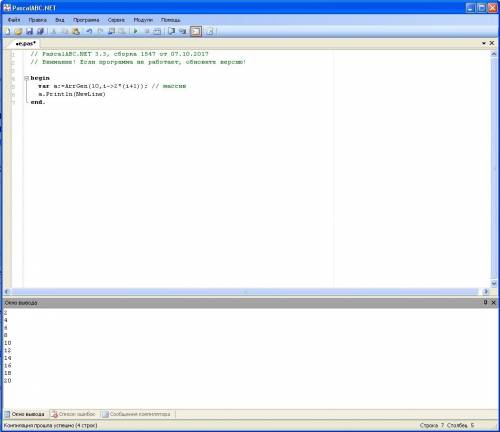Viewport: 500px width, 432px height.
Task: Open the tab list dropdown arrow in editor
Action: tap(484, 43)
